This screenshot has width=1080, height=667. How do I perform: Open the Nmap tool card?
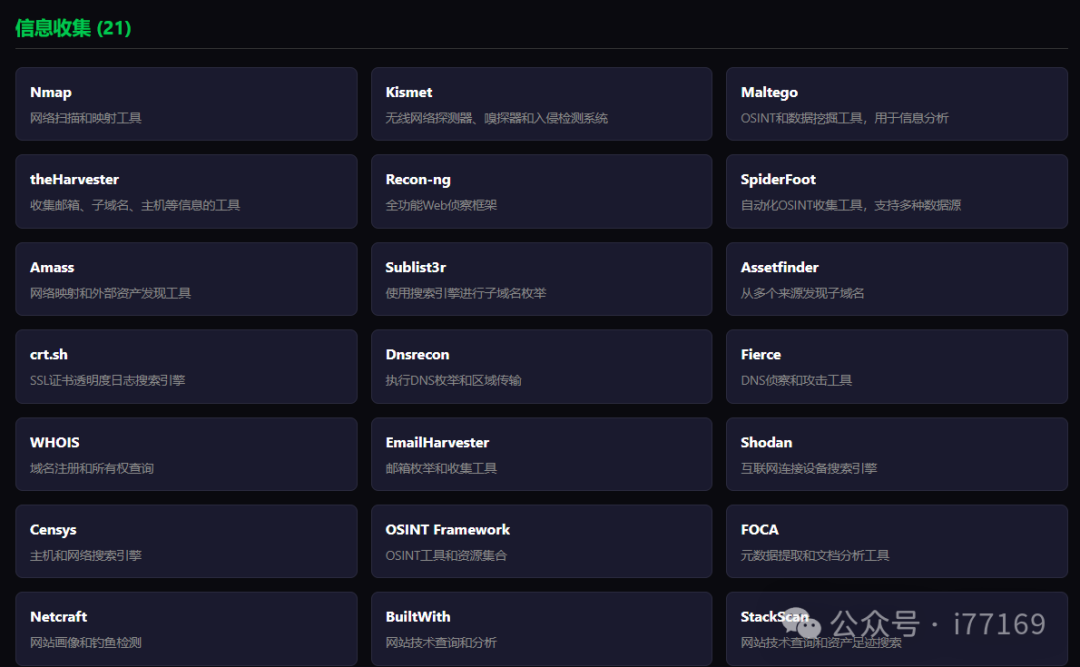click(186, 104)
